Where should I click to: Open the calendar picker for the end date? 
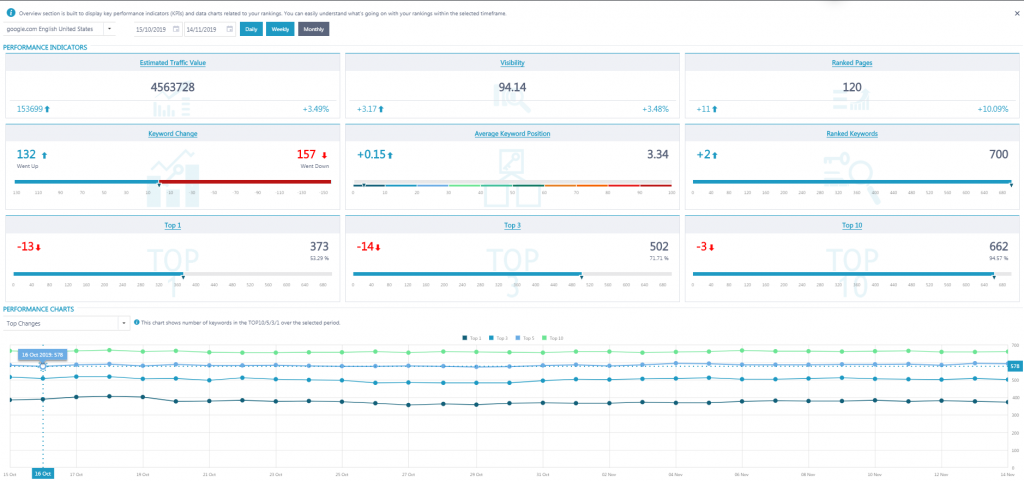point(230,29)
